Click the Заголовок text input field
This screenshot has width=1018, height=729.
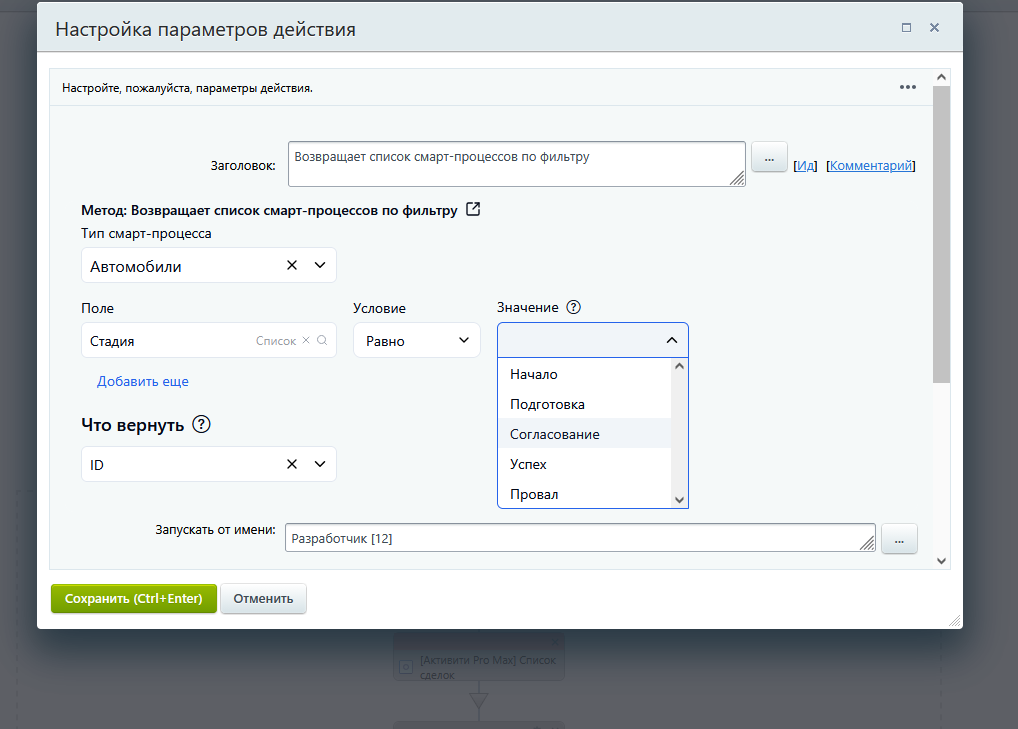[516, 163]
